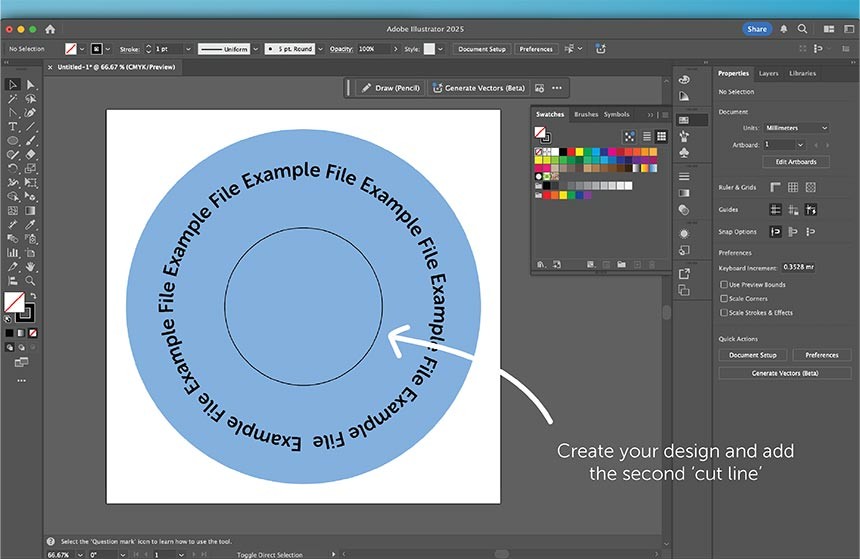860x559 pixels.
Task: Select the Ellipse tool
Action: (x=13, y=141)
